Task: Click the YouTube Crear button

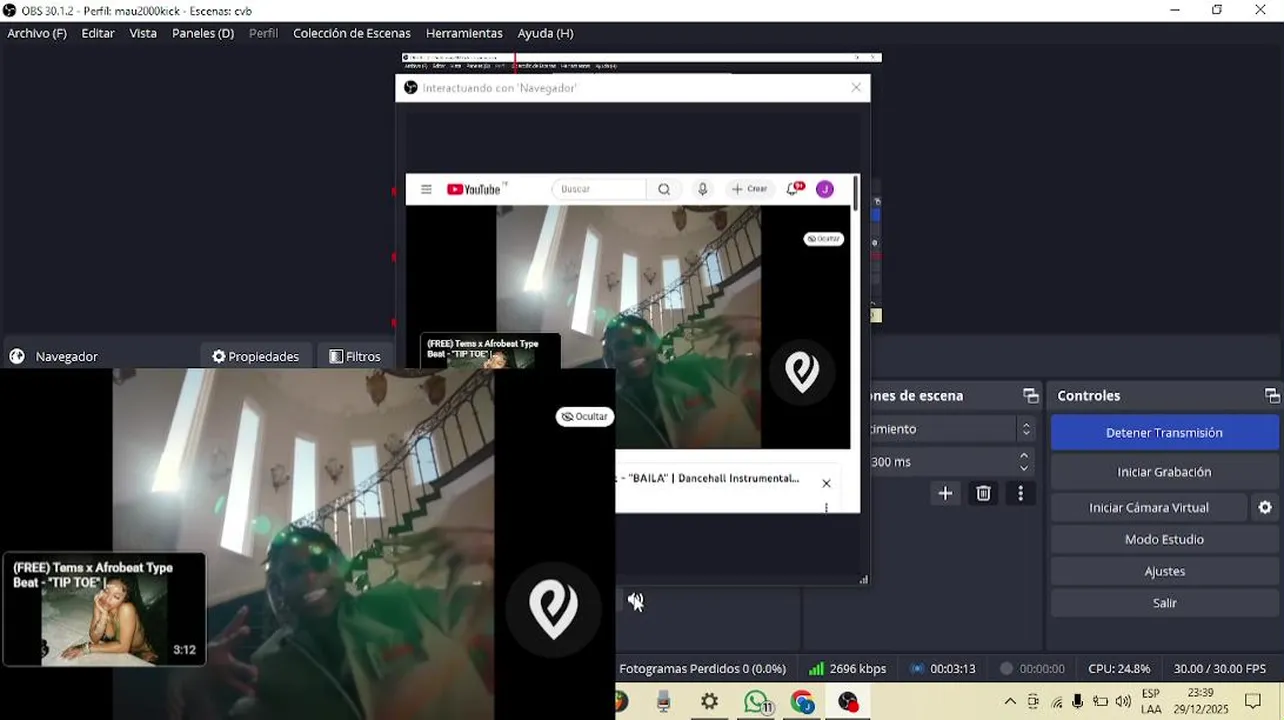Action: point(749,189)
